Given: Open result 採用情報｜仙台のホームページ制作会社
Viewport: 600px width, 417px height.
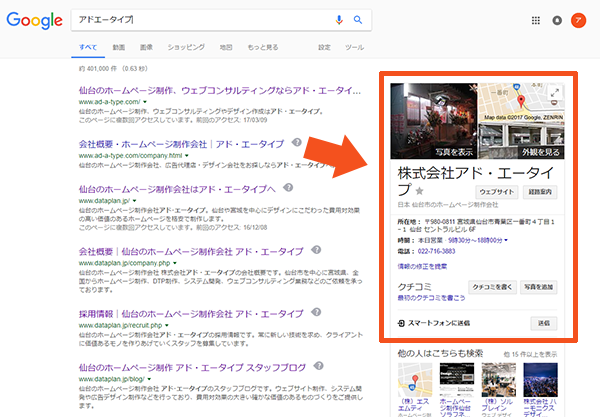Looking at the screenshot, I should (x=191, y=314).
